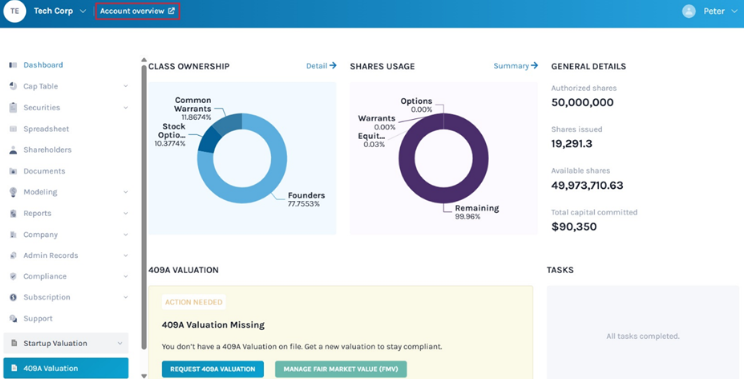Click the 50,000,000 authorized shares value

[x=582, y=102]
